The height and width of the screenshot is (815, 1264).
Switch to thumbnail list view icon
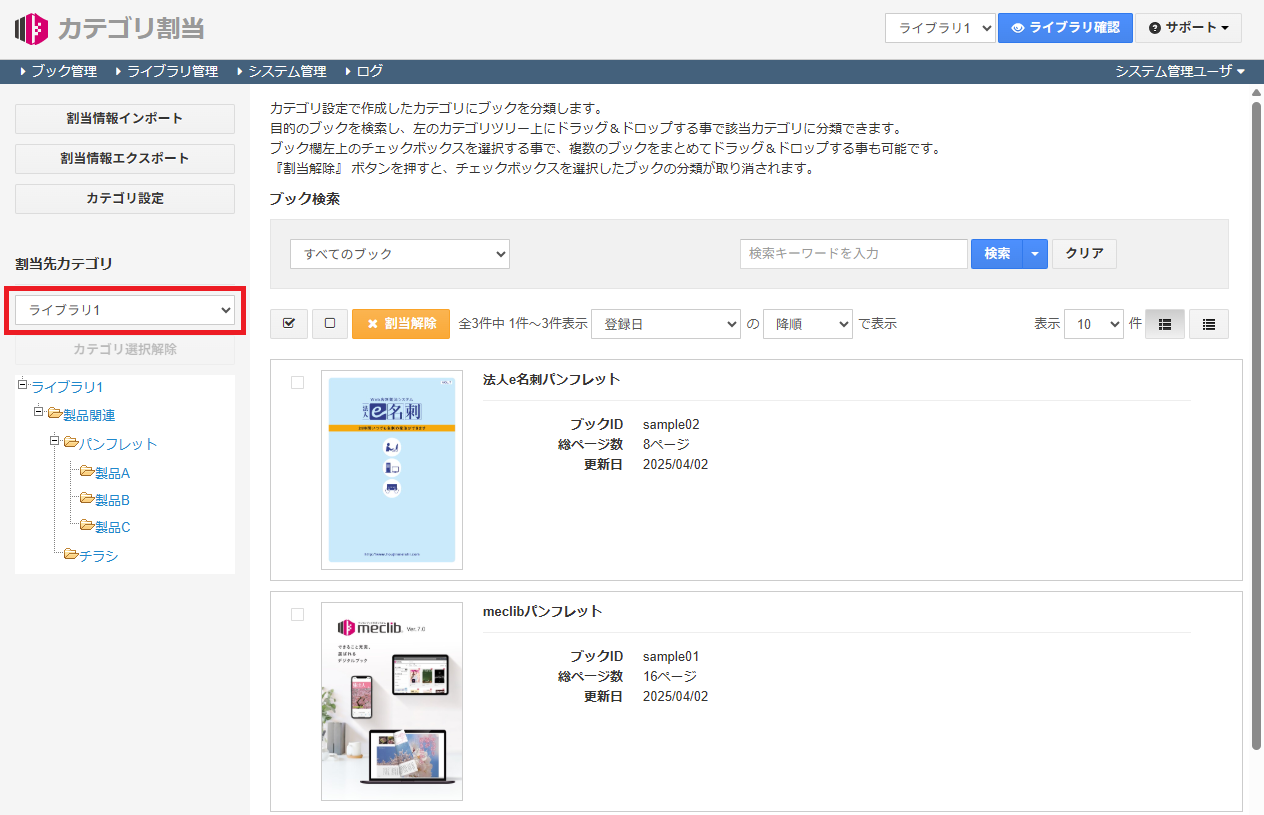coord(1165,324)
